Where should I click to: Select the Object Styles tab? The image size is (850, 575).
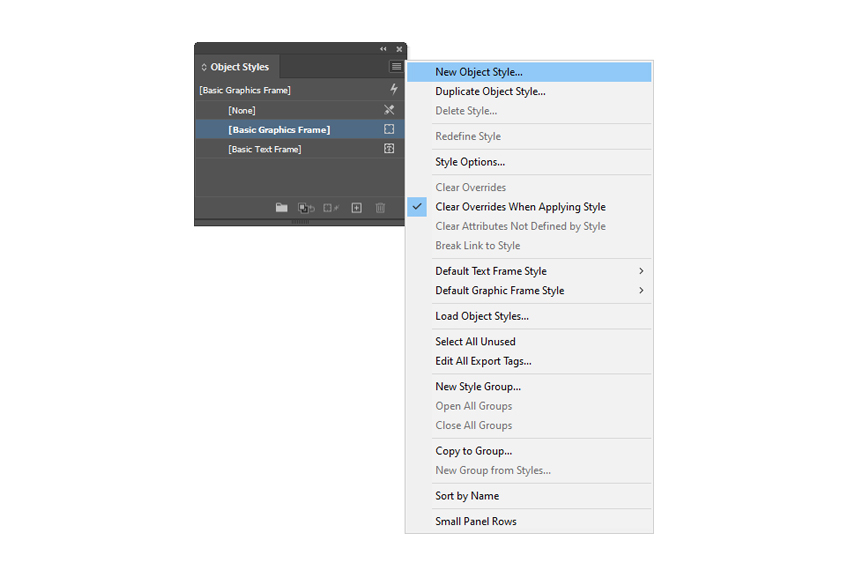(237, 67)
